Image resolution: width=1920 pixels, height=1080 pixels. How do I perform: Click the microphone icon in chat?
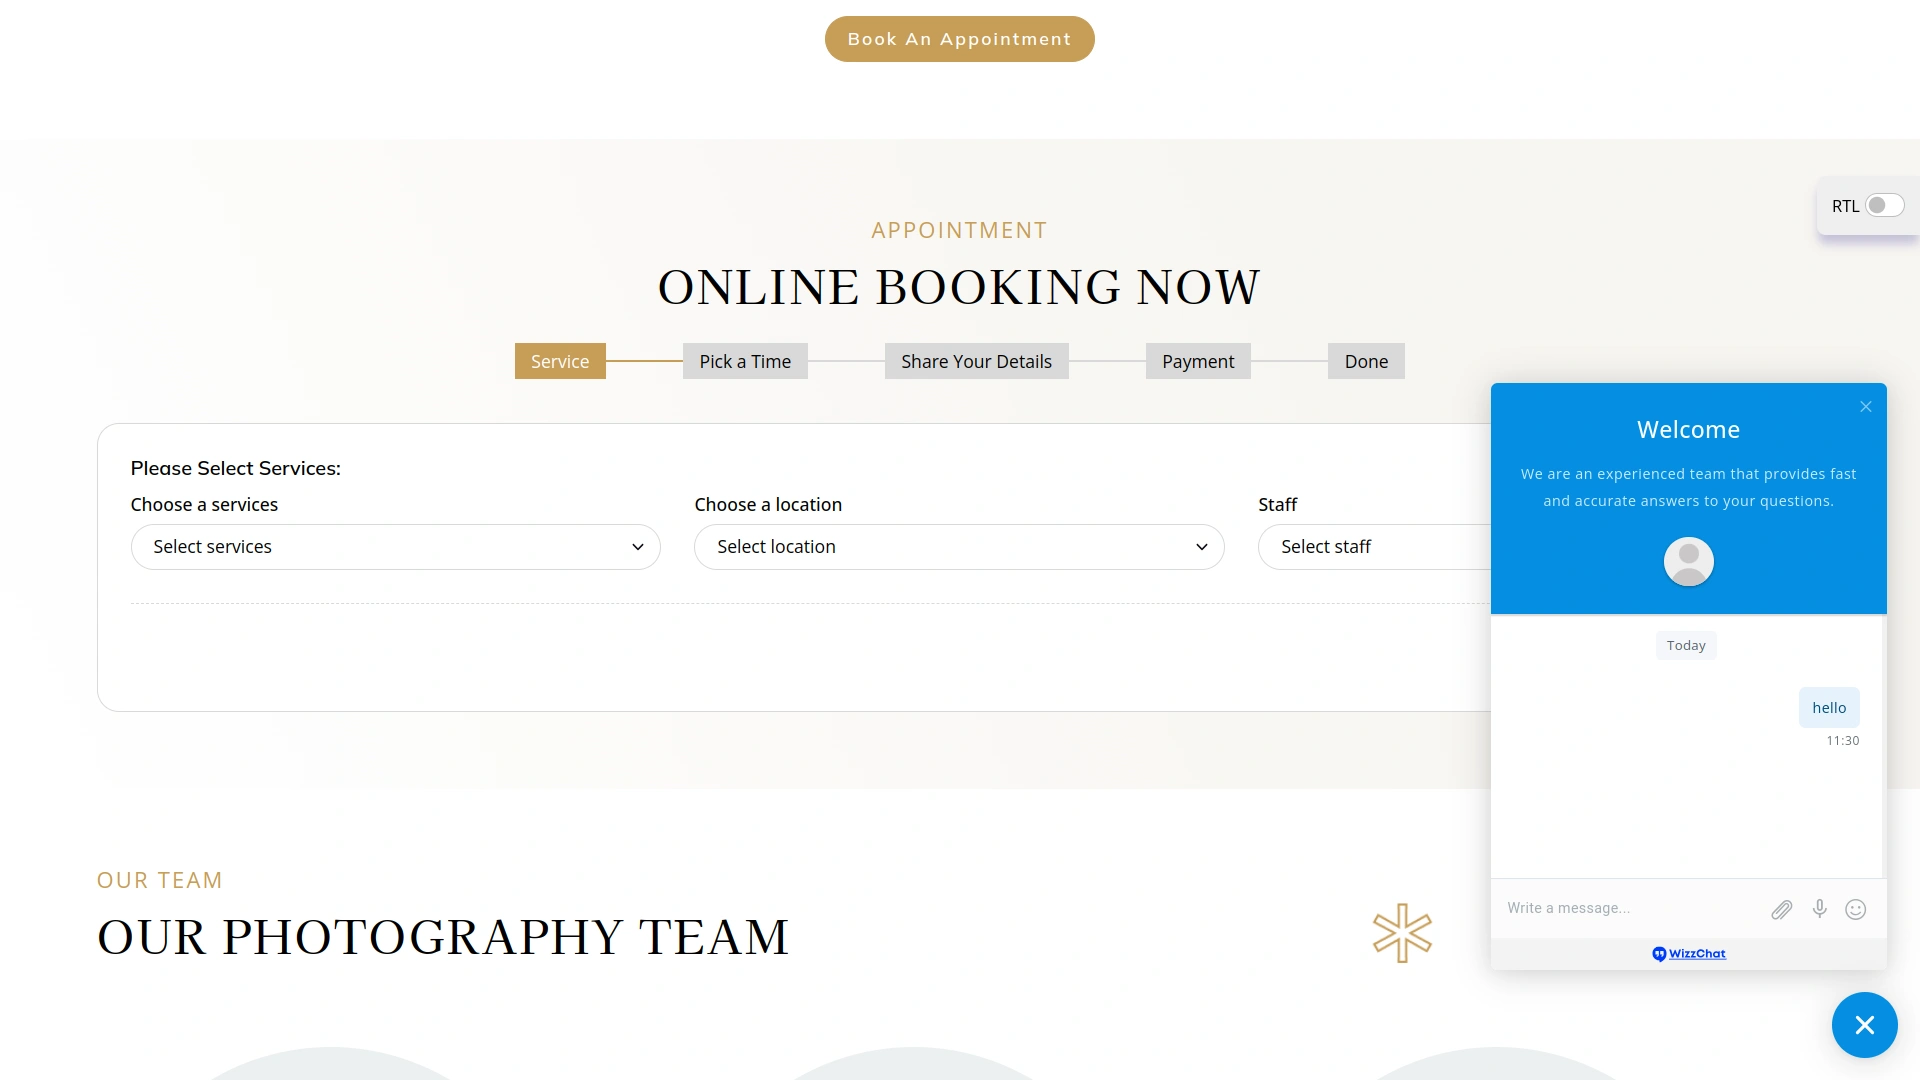tap(1819, 908)
